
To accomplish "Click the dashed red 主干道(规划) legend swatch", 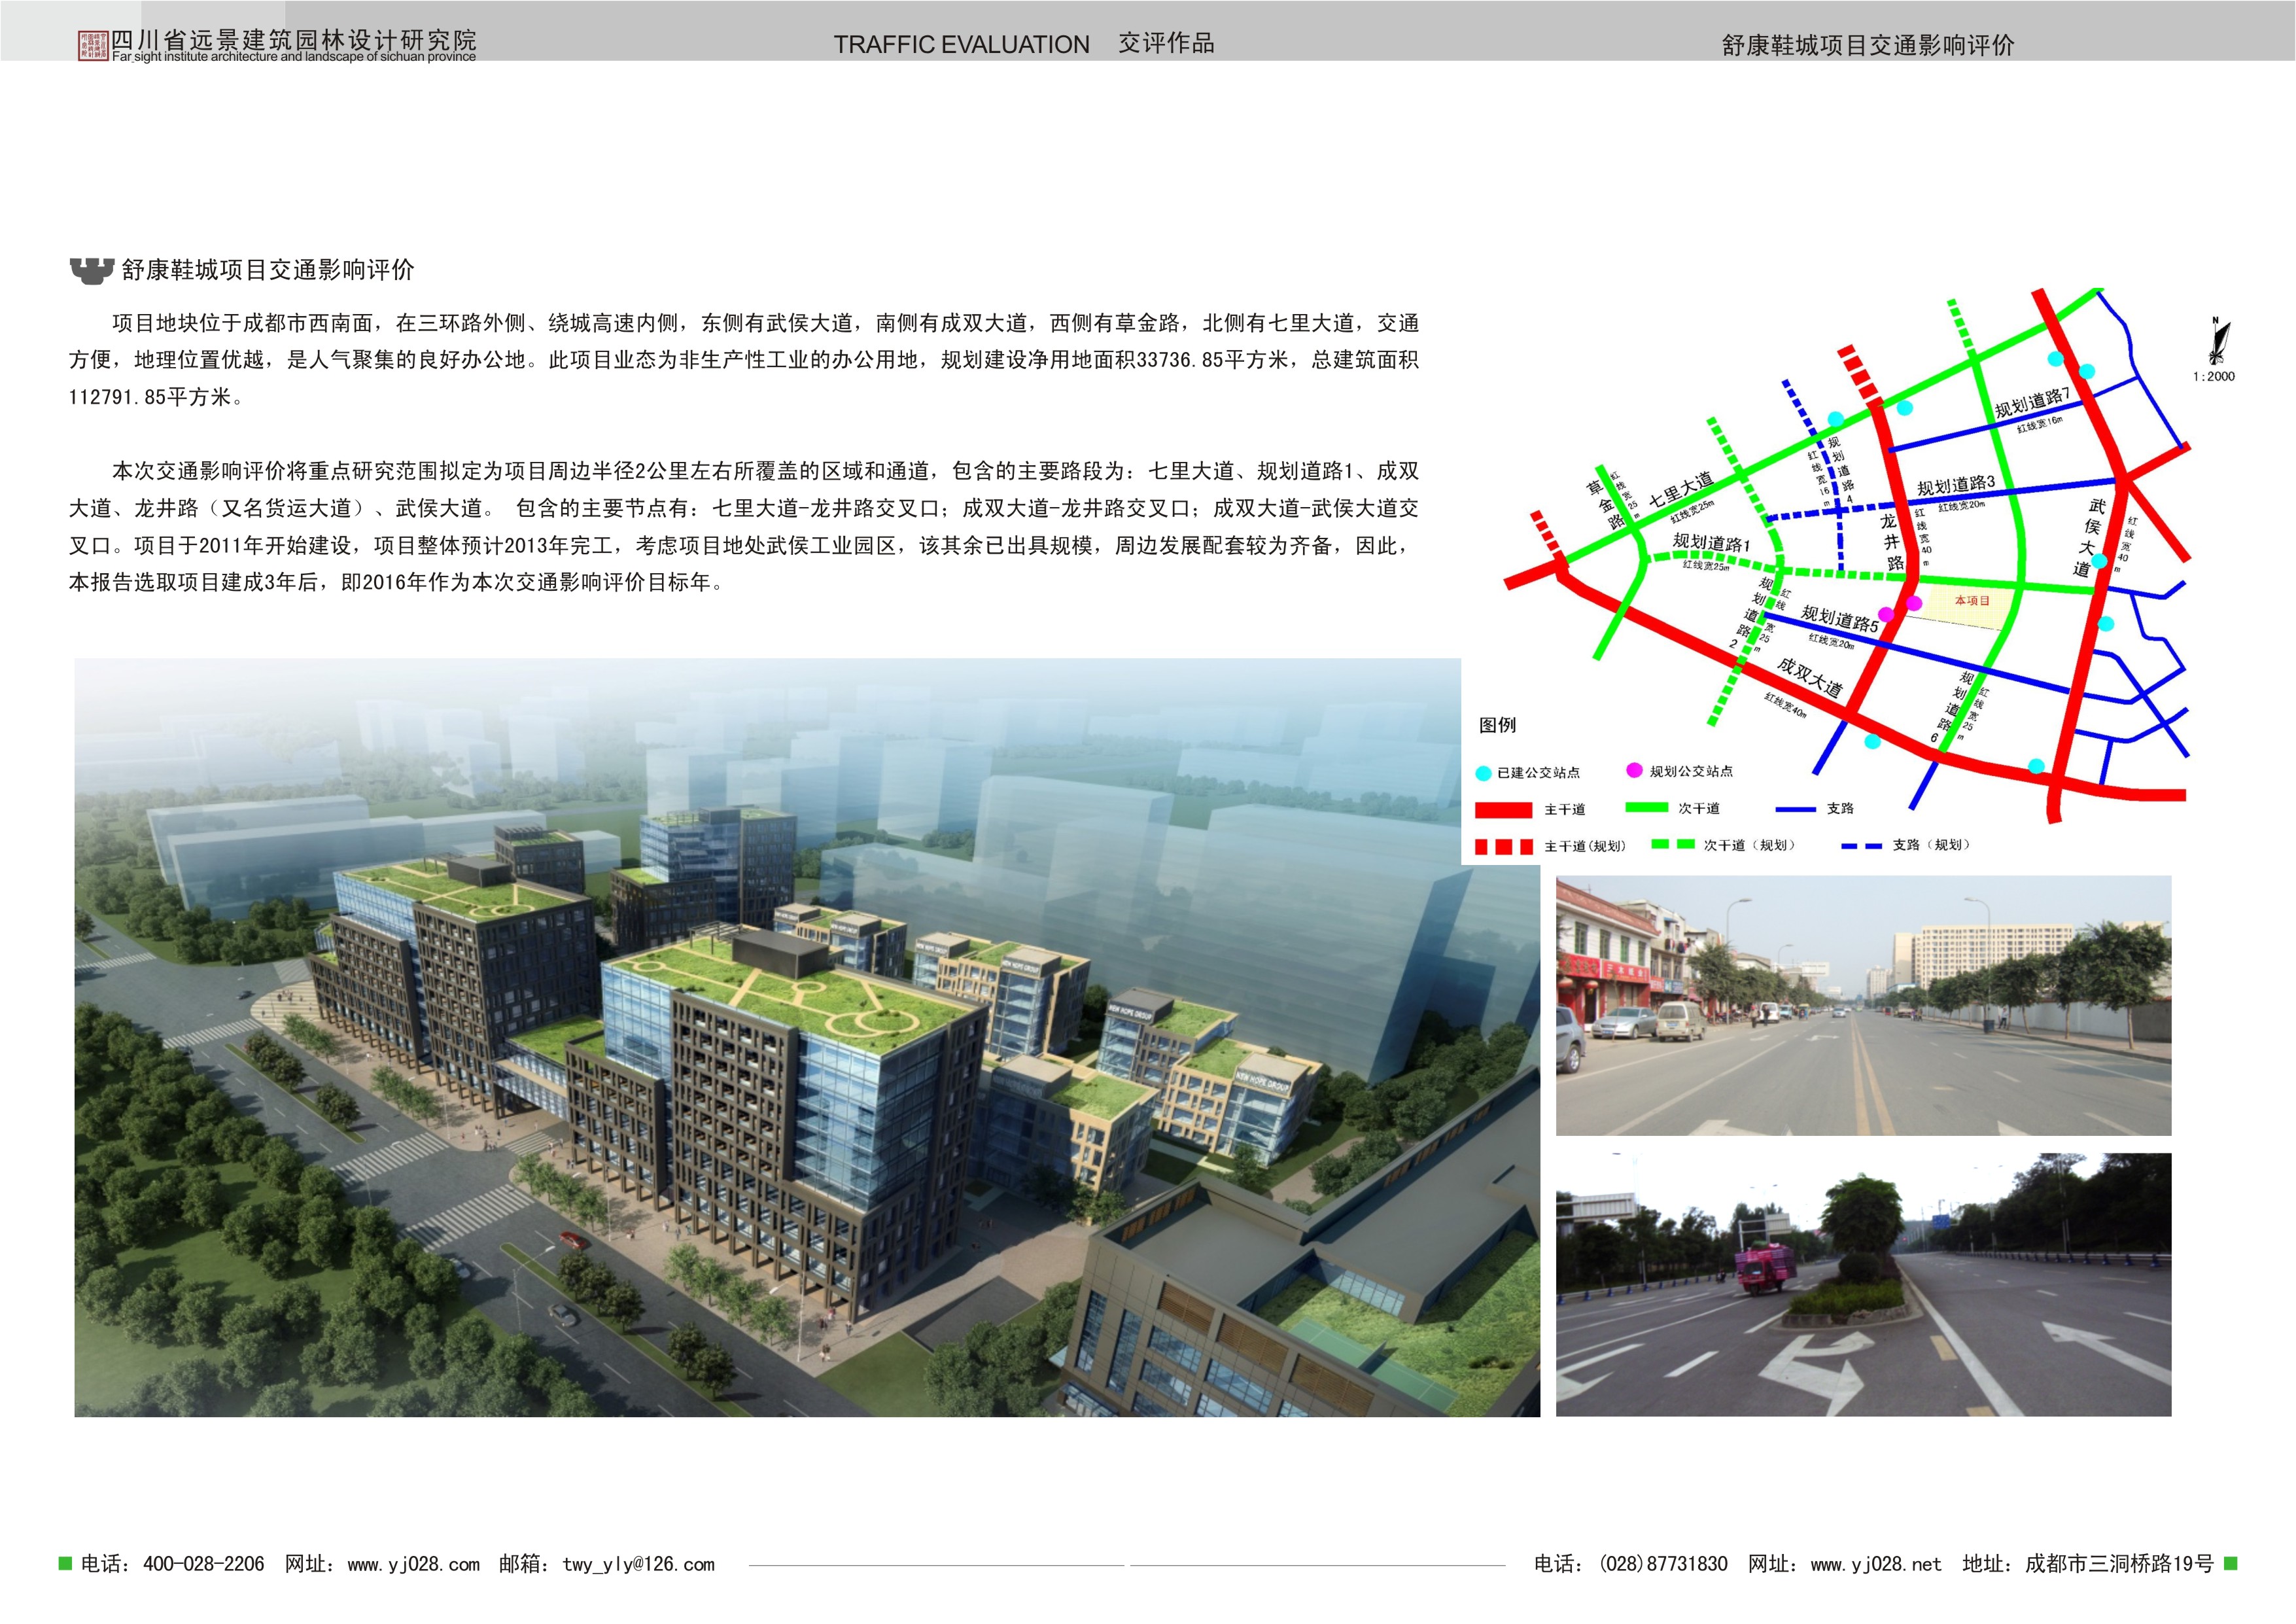I will click(1503, 847).
